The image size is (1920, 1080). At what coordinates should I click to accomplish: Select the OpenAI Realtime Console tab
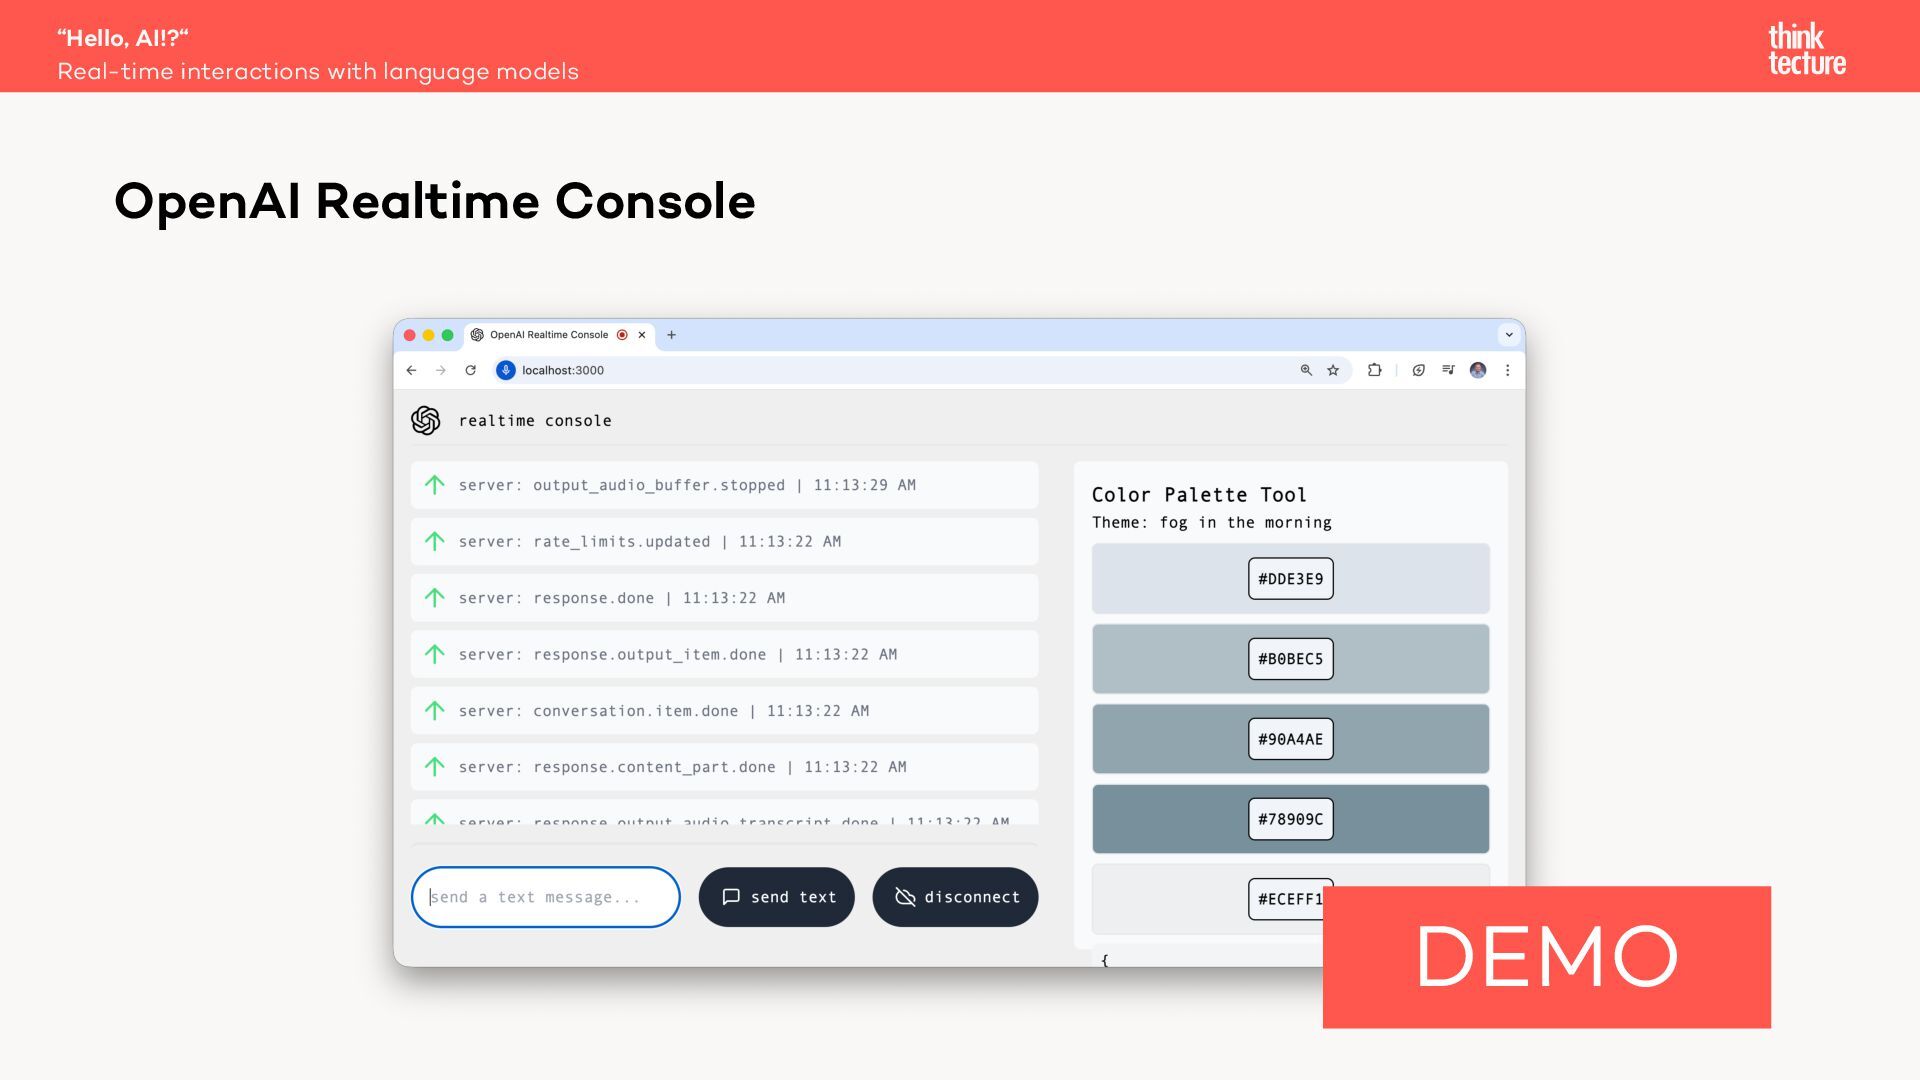(x=548, y=335)
